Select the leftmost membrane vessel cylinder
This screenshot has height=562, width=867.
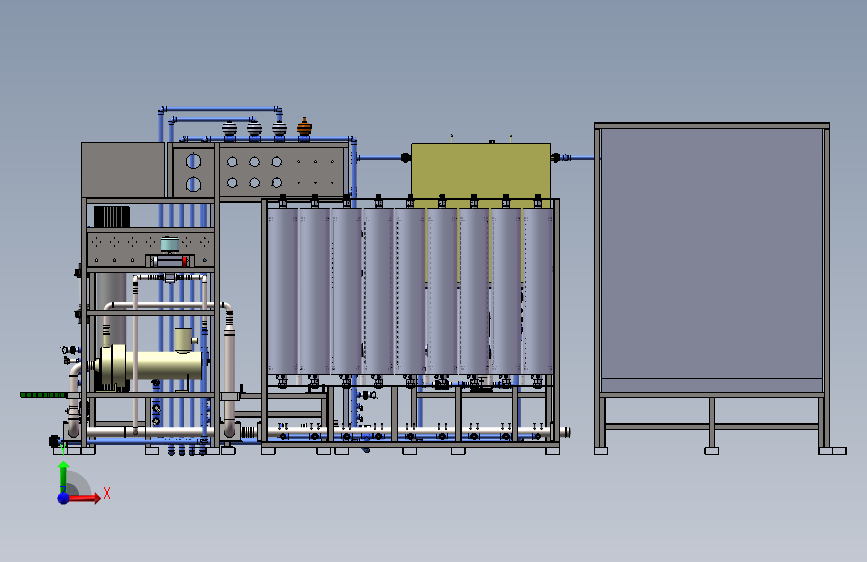[283, 290]
